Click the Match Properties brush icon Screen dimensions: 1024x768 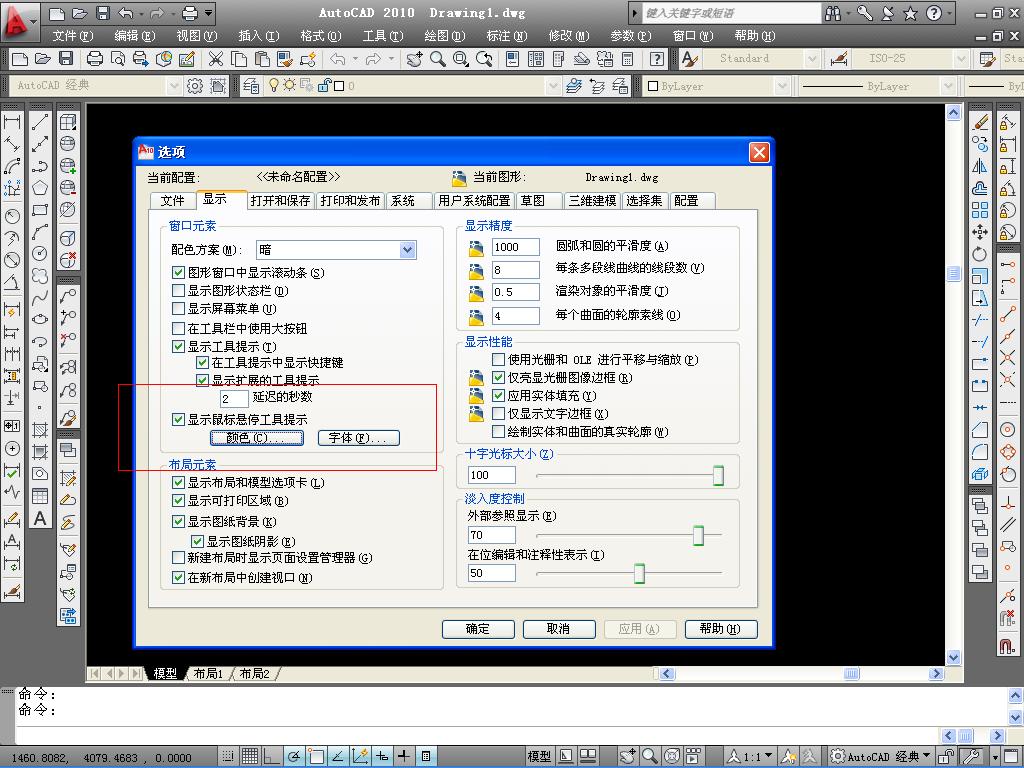coord(285,59)
